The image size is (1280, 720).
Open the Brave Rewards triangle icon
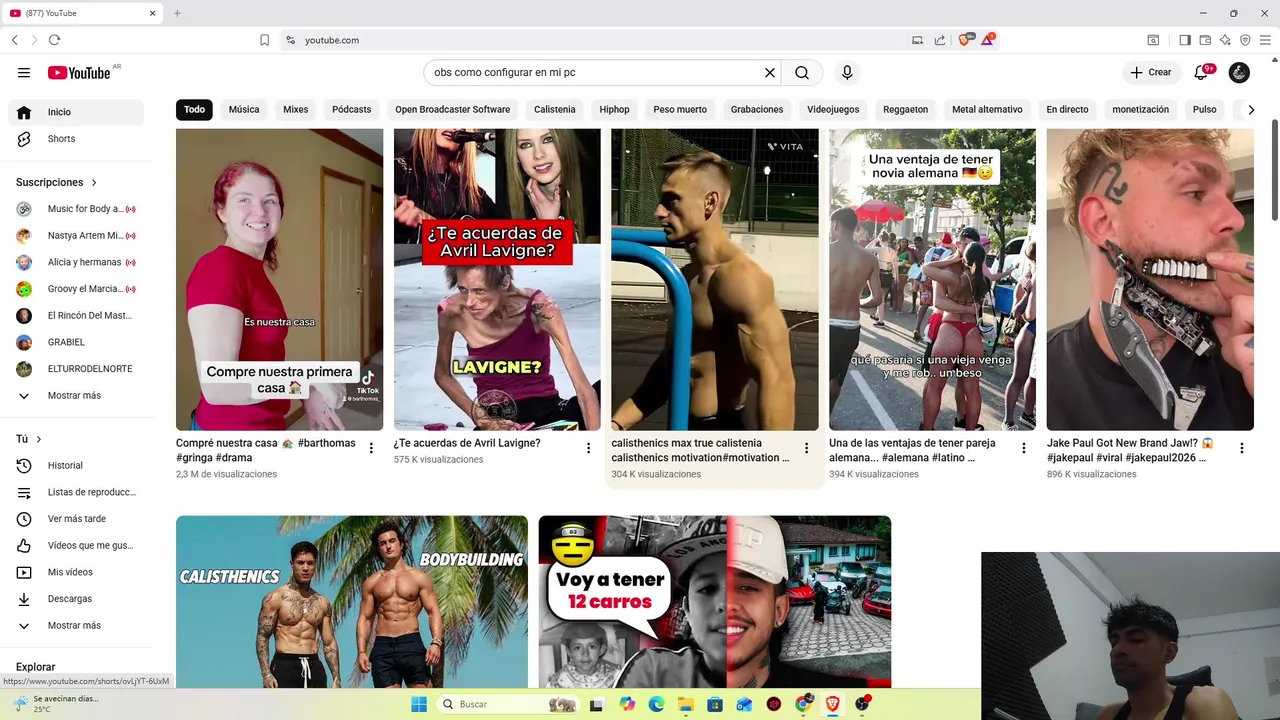[x=988, y=40]
